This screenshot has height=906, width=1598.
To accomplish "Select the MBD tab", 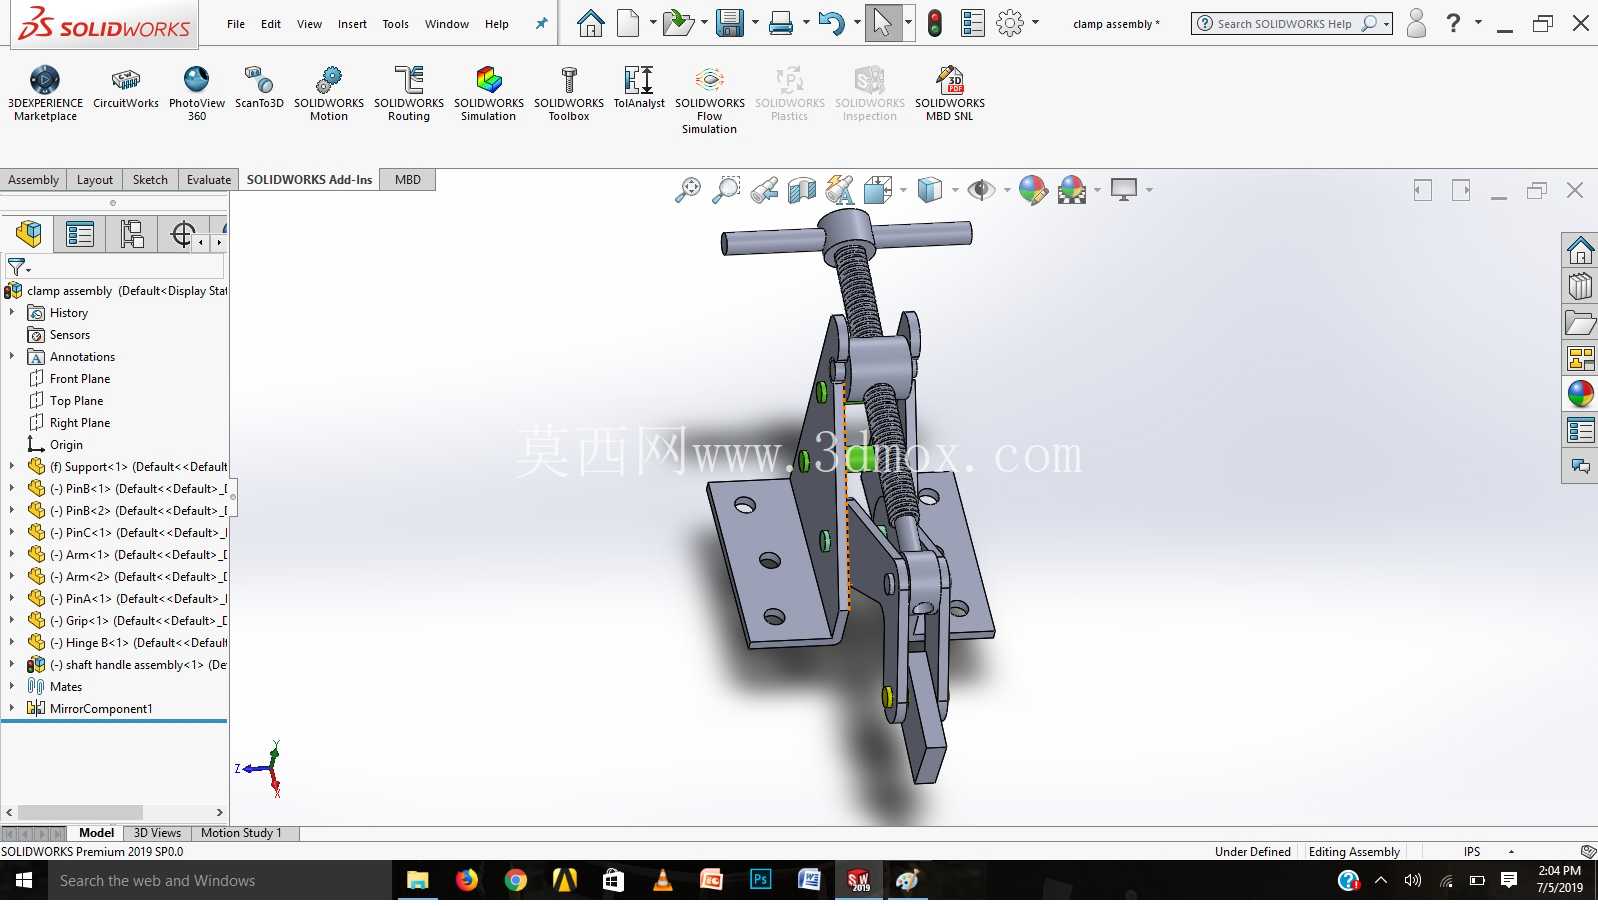I will tap(408, 180).
